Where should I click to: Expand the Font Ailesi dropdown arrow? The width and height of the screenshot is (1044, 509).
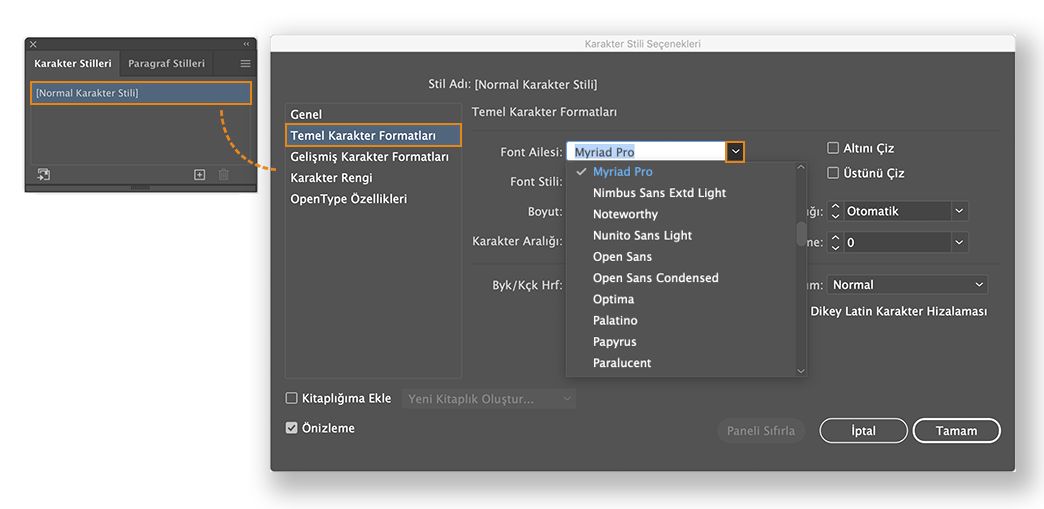click(735, 151)
